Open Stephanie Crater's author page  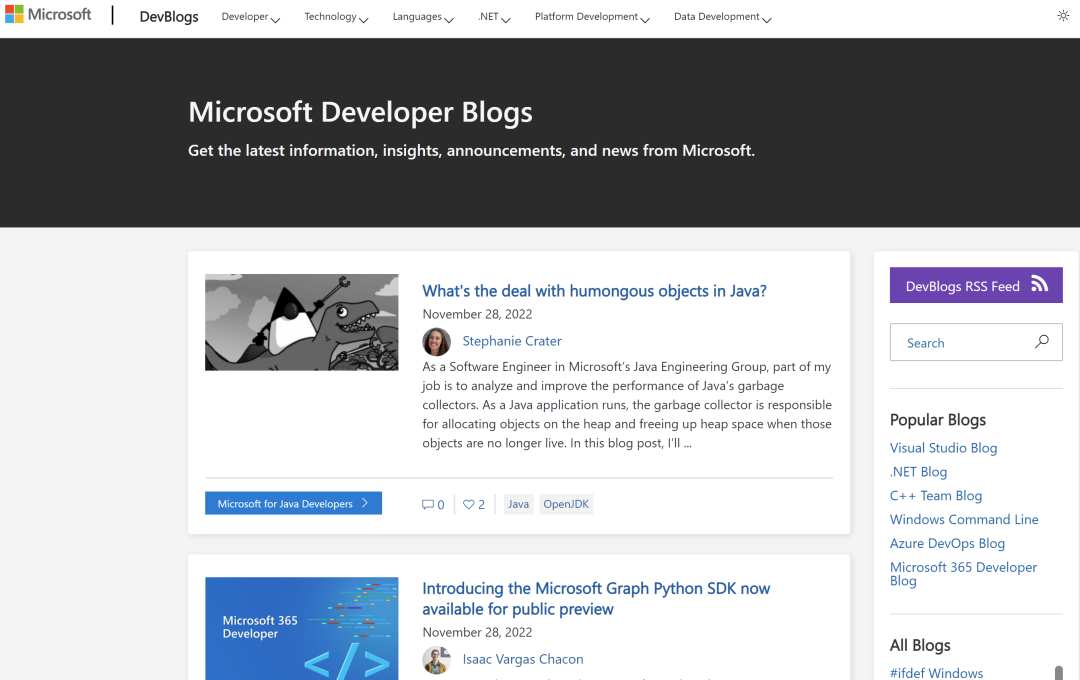coord(512,341)
